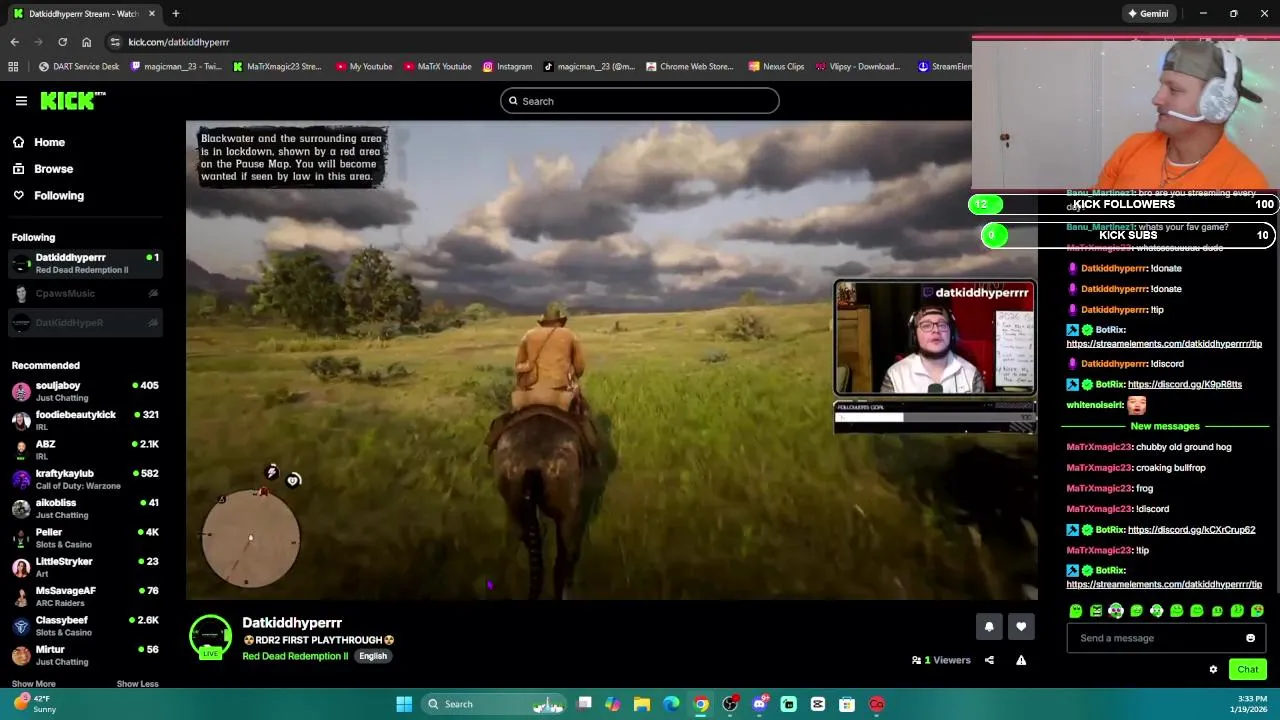Open a new browser tab
The width and height of the screenshot is (1280, 720).
tap(175, 14)
